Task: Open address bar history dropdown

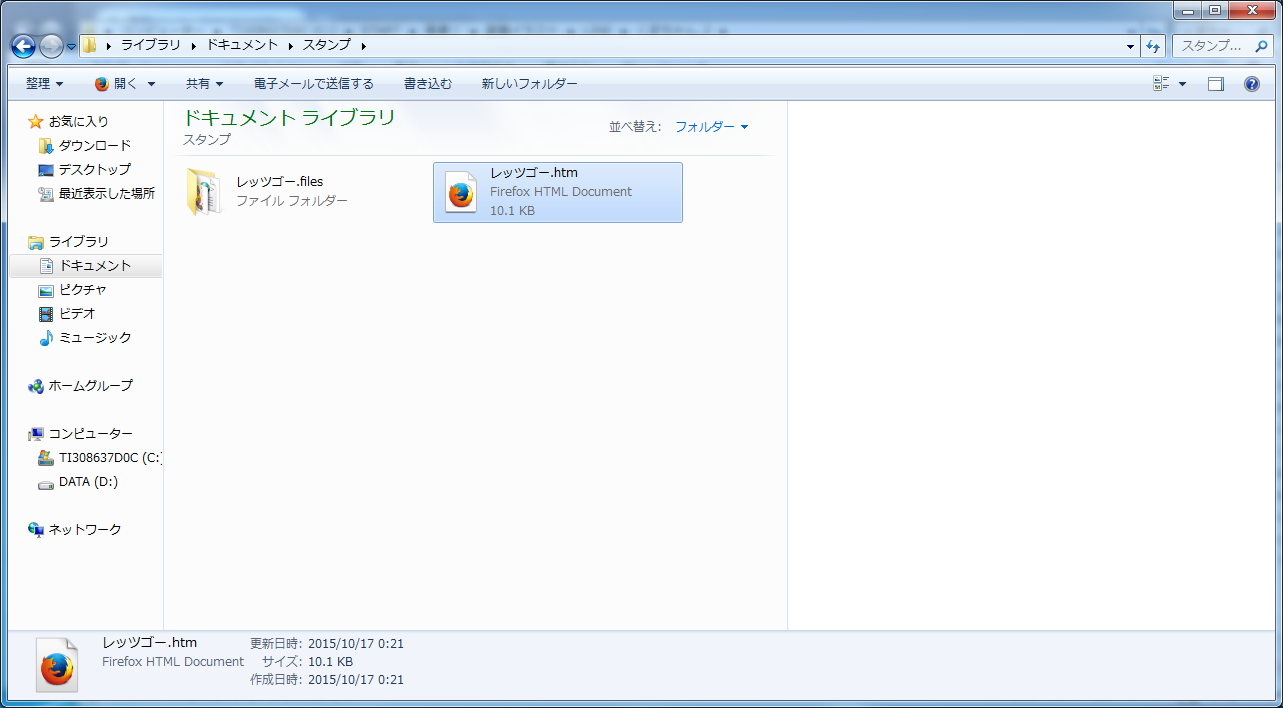Action: pos(1131,46)
